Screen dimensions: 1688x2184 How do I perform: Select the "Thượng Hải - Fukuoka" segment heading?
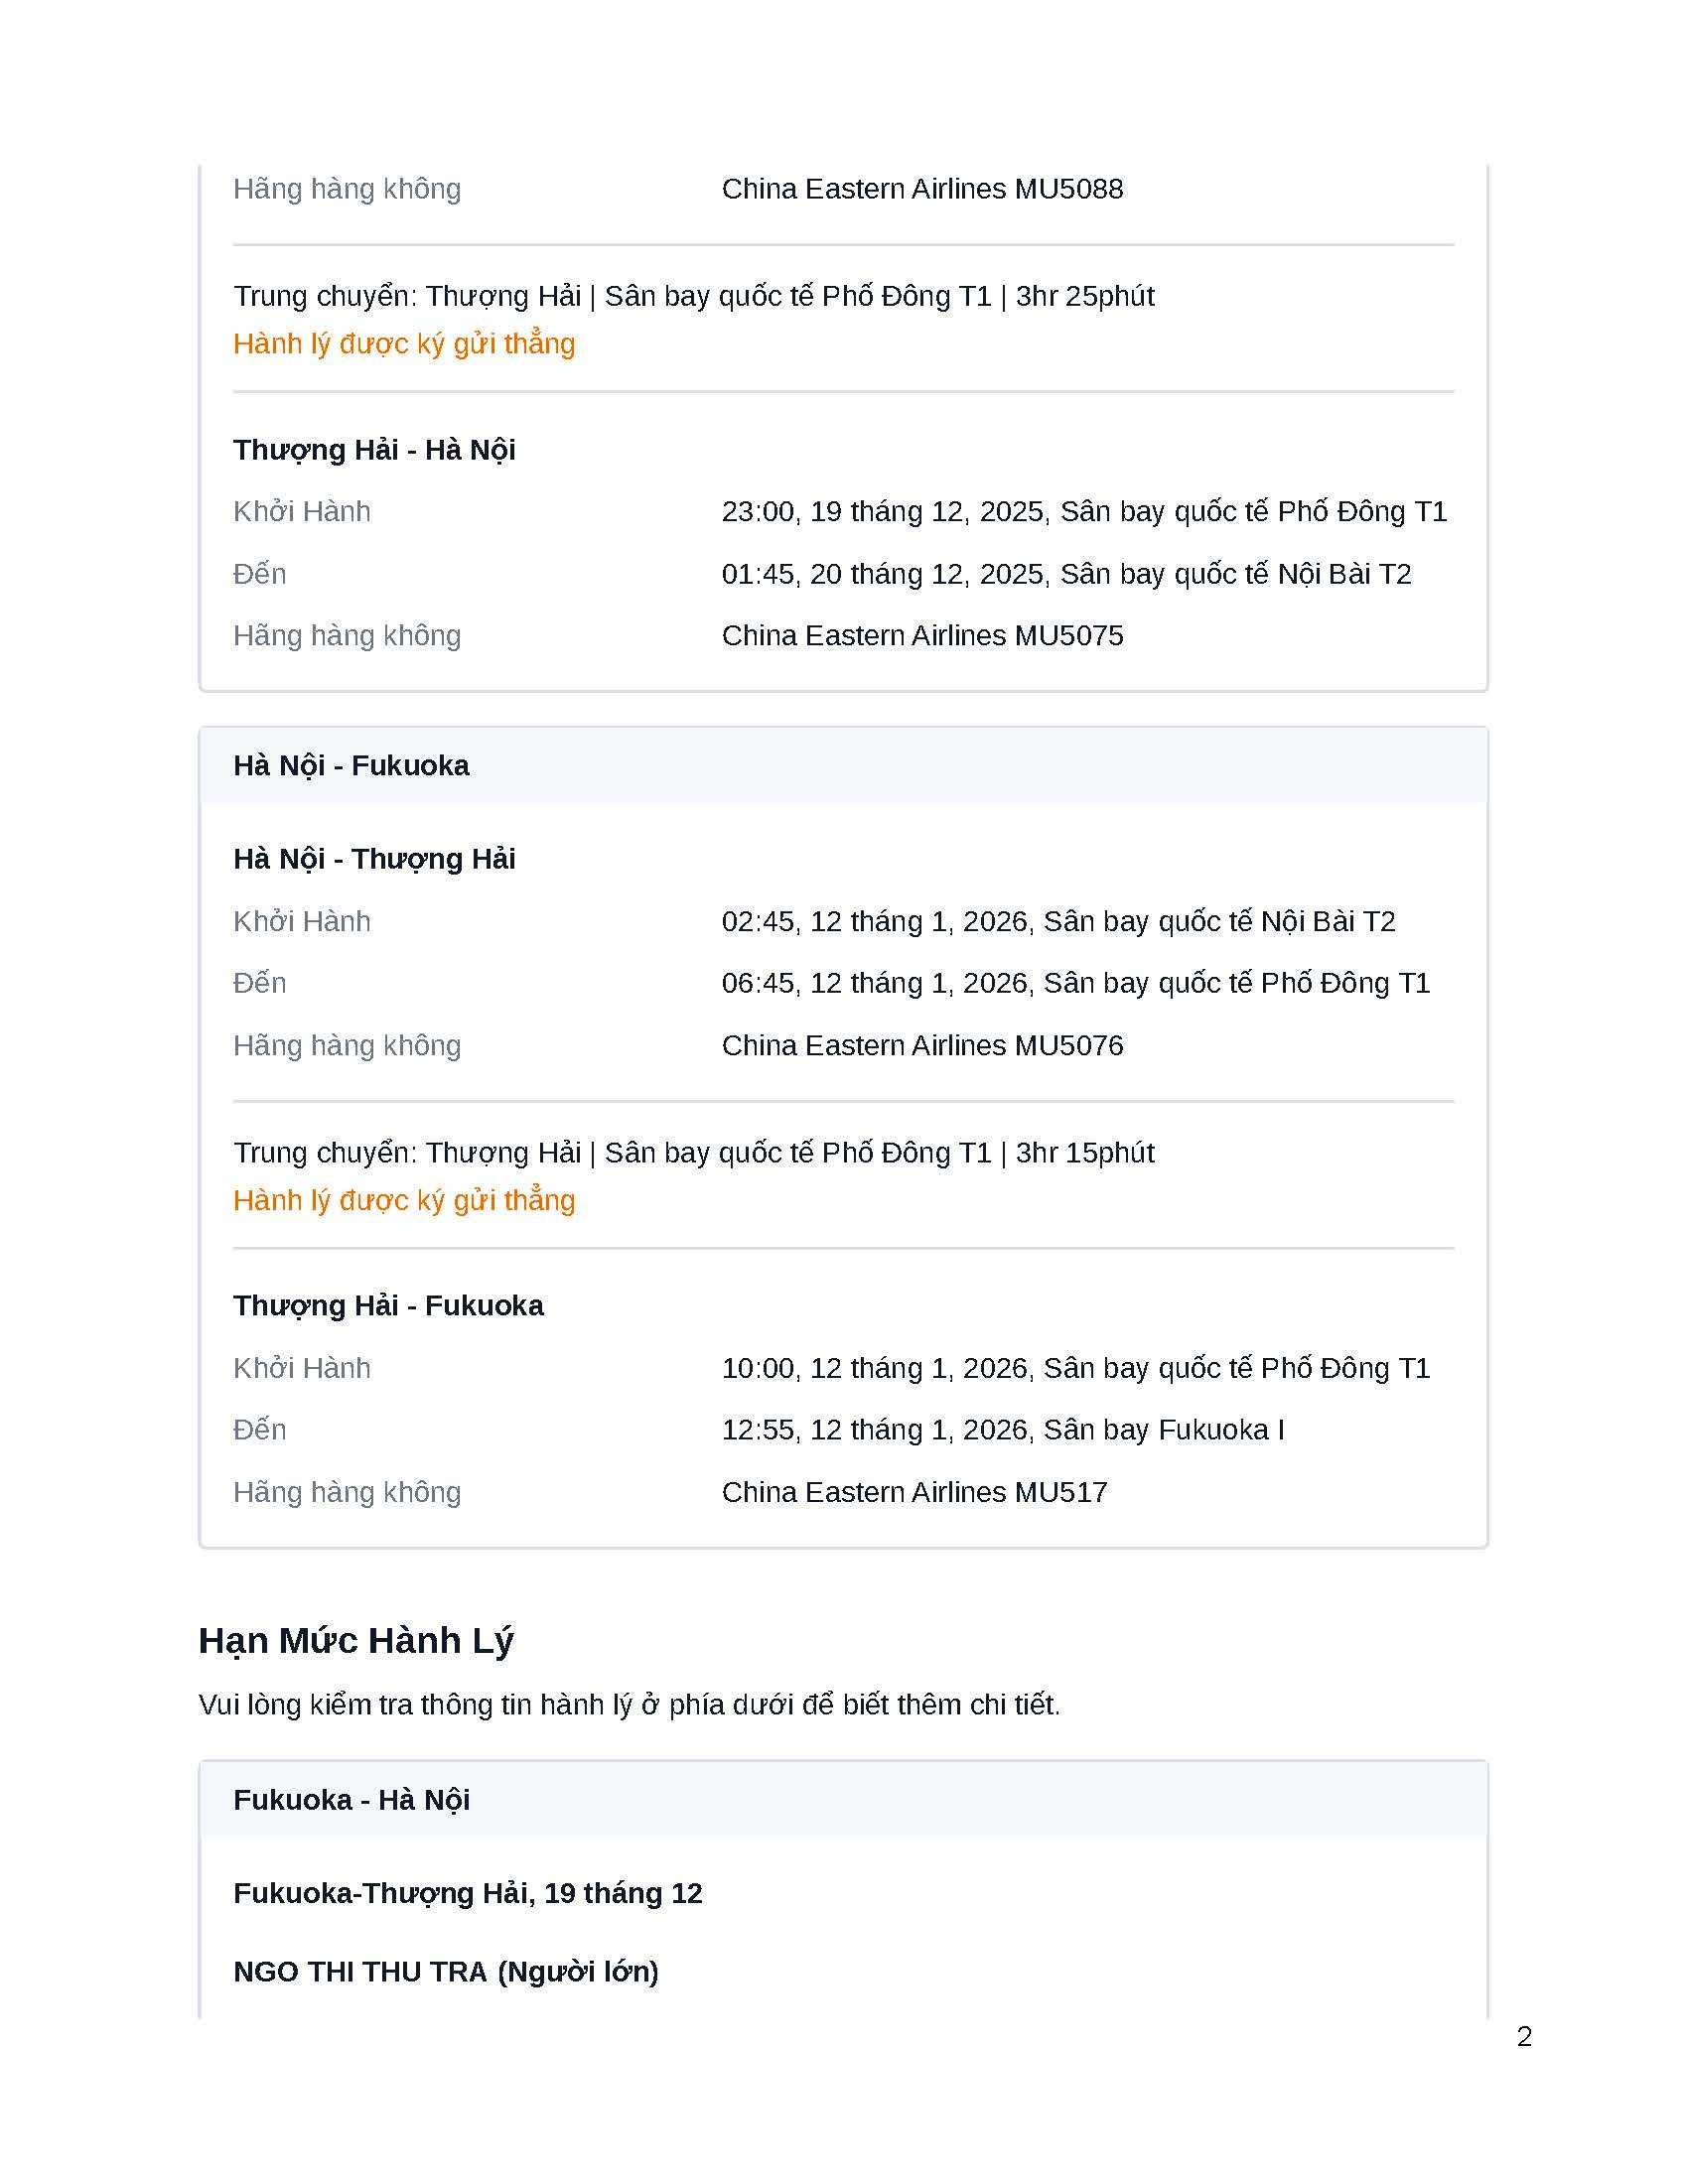(x=388, y=1306)
